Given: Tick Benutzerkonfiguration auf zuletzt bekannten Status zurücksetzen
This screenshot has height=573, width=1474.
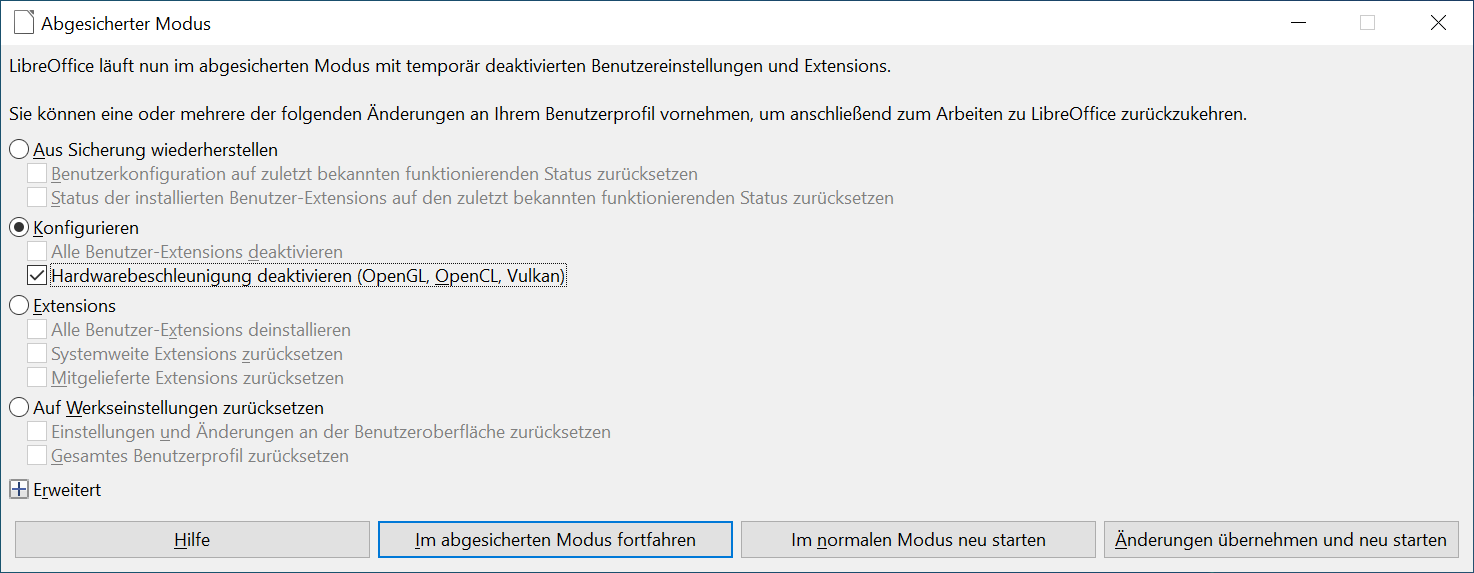Looking at the screenshot, I should pos(37,174).
